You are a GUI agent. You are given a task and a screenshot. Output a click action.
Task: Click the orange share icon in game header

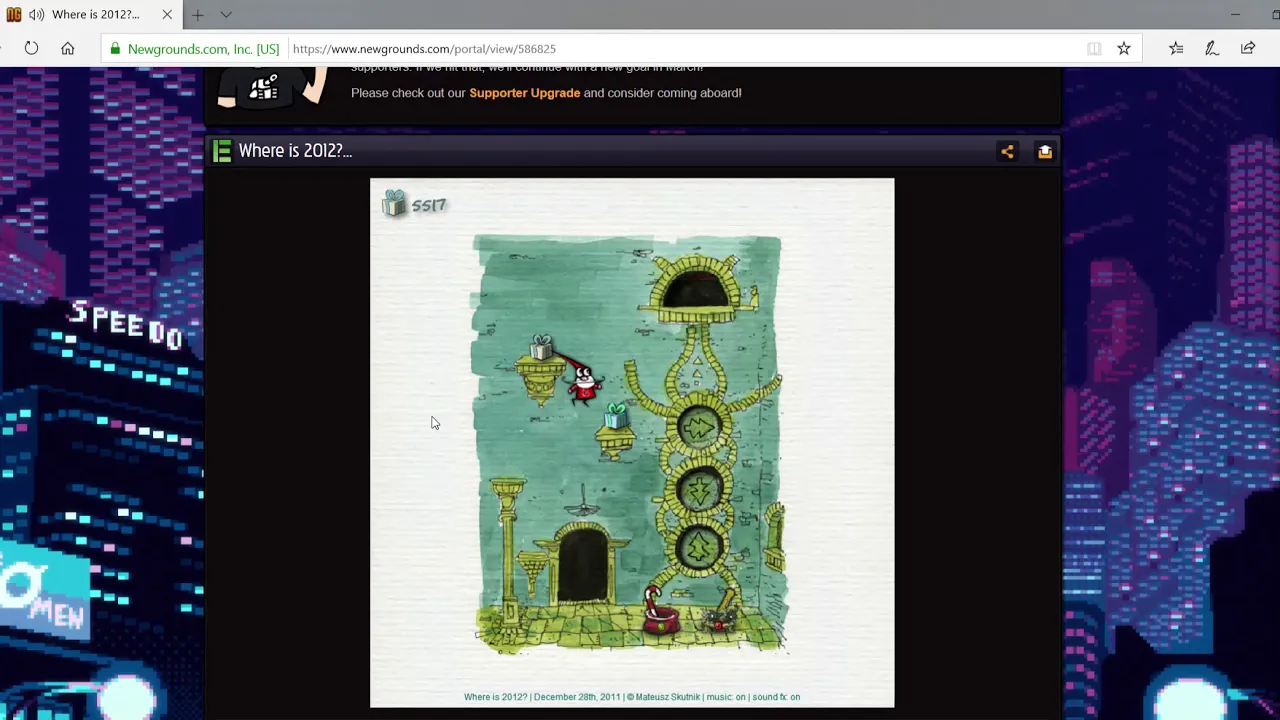tap(1007, 151)
